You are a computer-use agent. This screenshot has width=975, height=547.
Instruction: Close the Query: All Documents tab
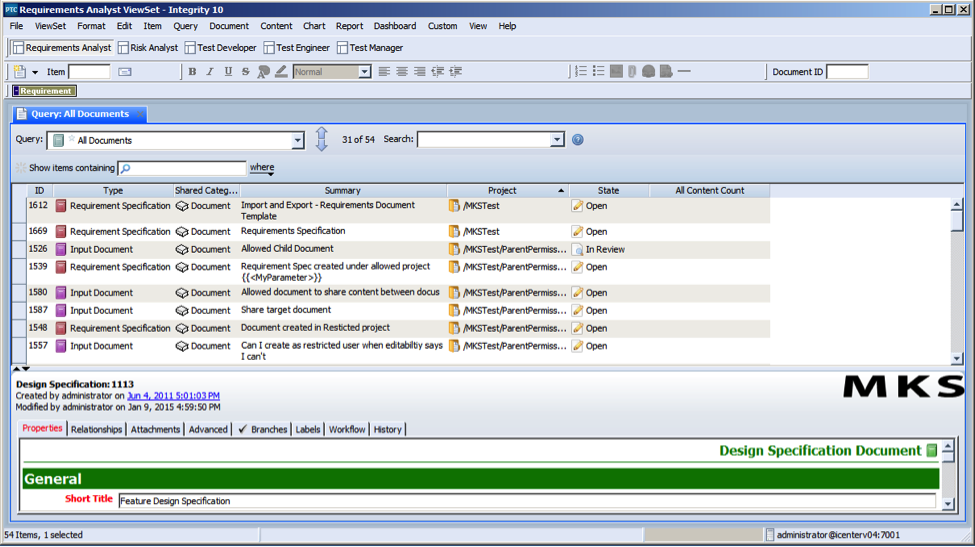coord(141,114)
